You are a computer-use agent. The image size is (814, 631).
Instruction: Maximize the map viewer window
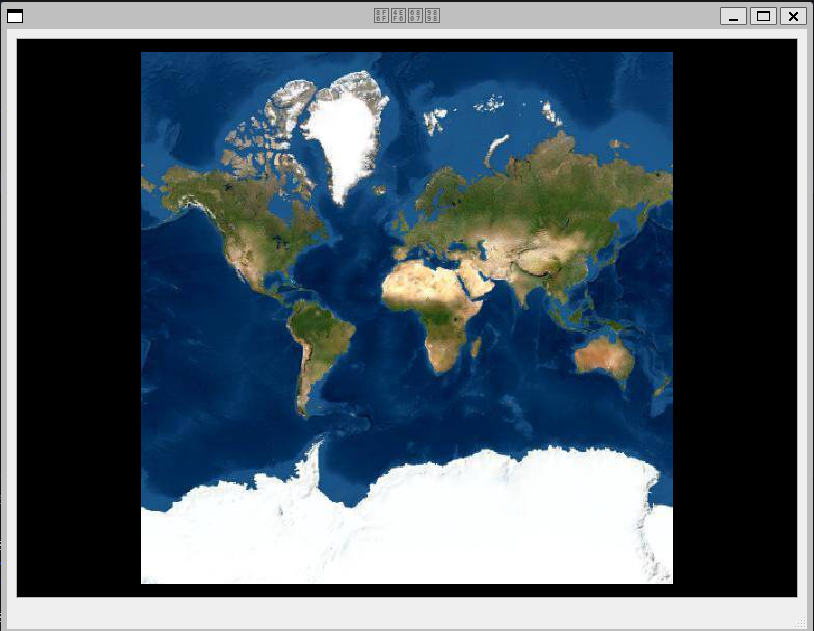(x=763, y=16)
